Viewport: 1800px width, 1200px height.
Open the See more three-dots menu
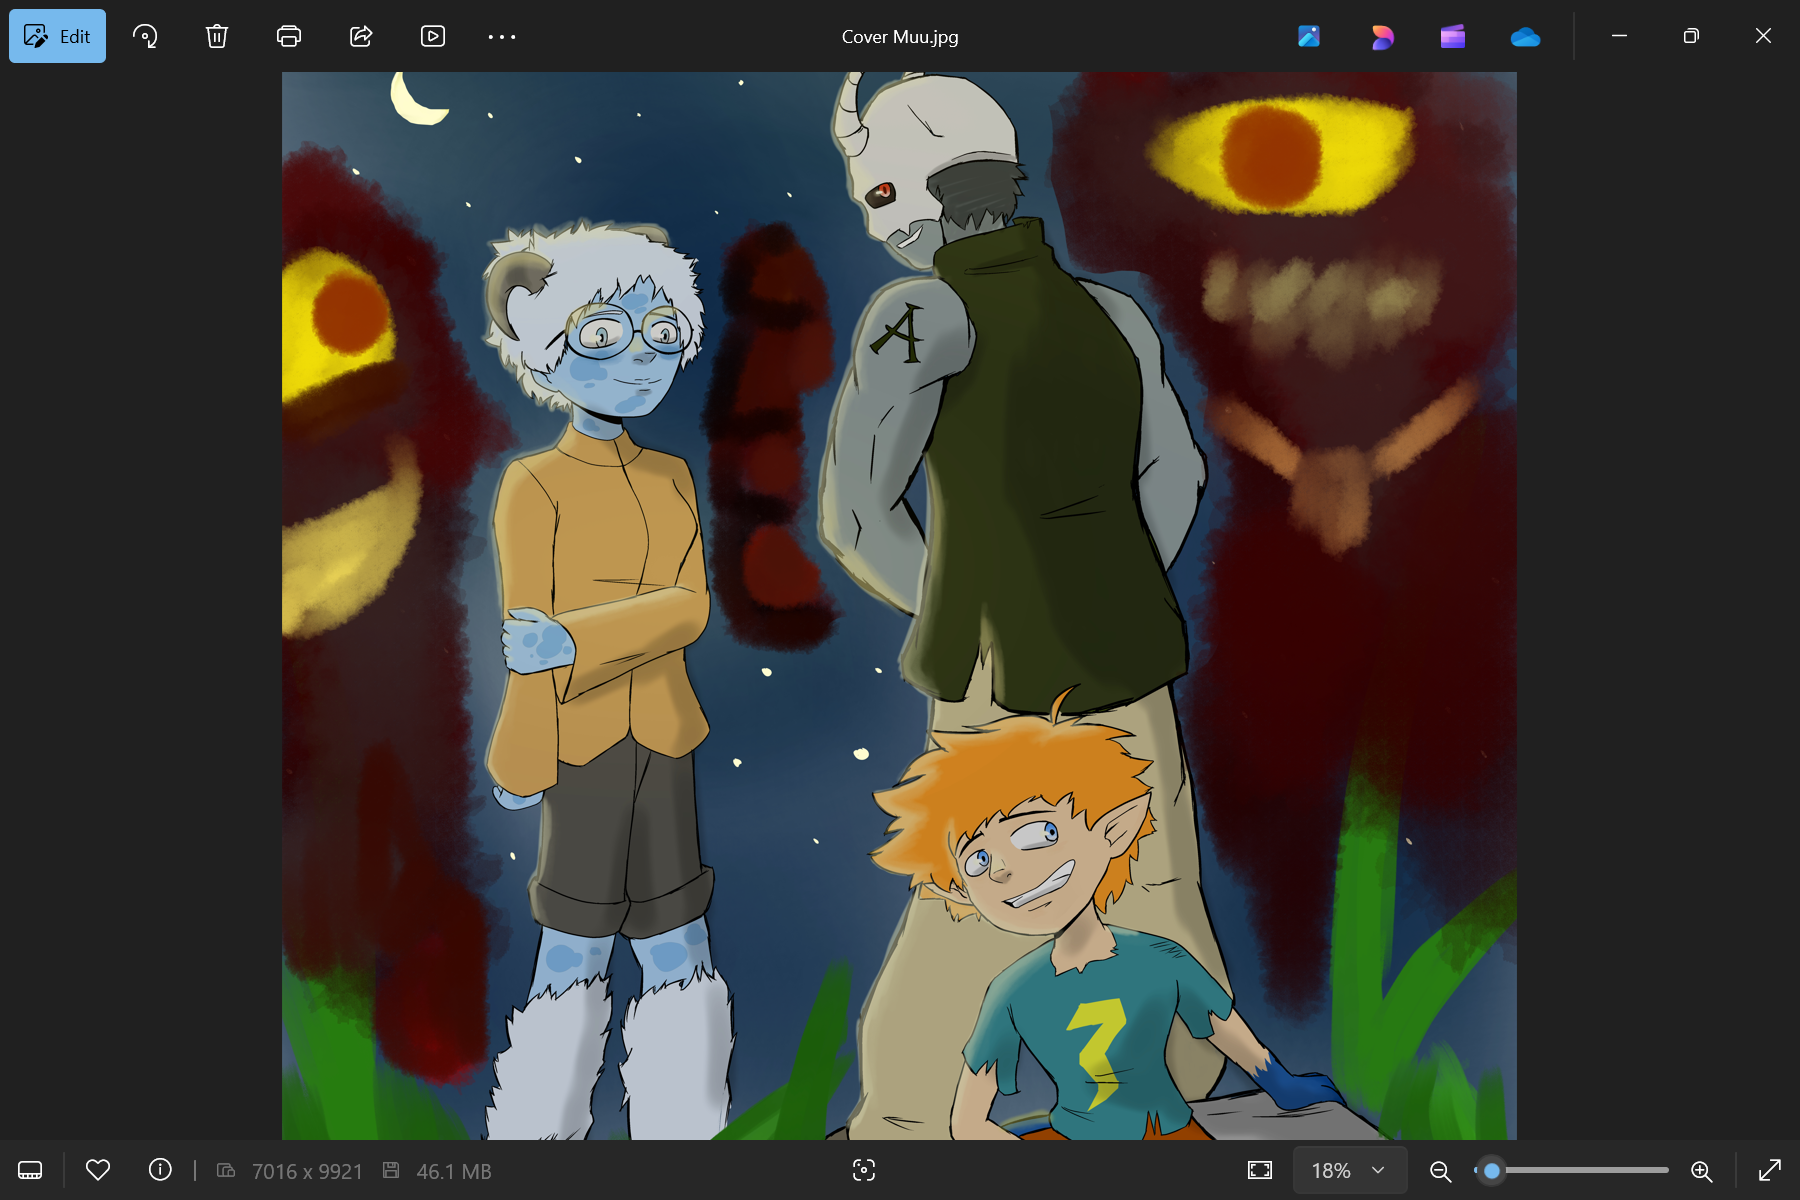click(x=502, y=37)
